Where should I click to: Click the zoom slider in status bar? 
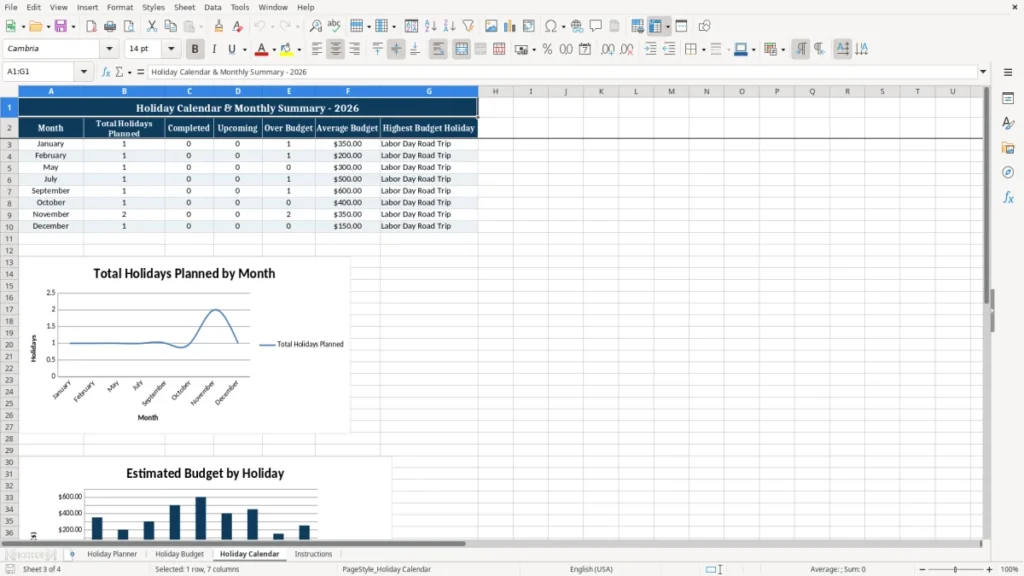(x=955, y=569)
